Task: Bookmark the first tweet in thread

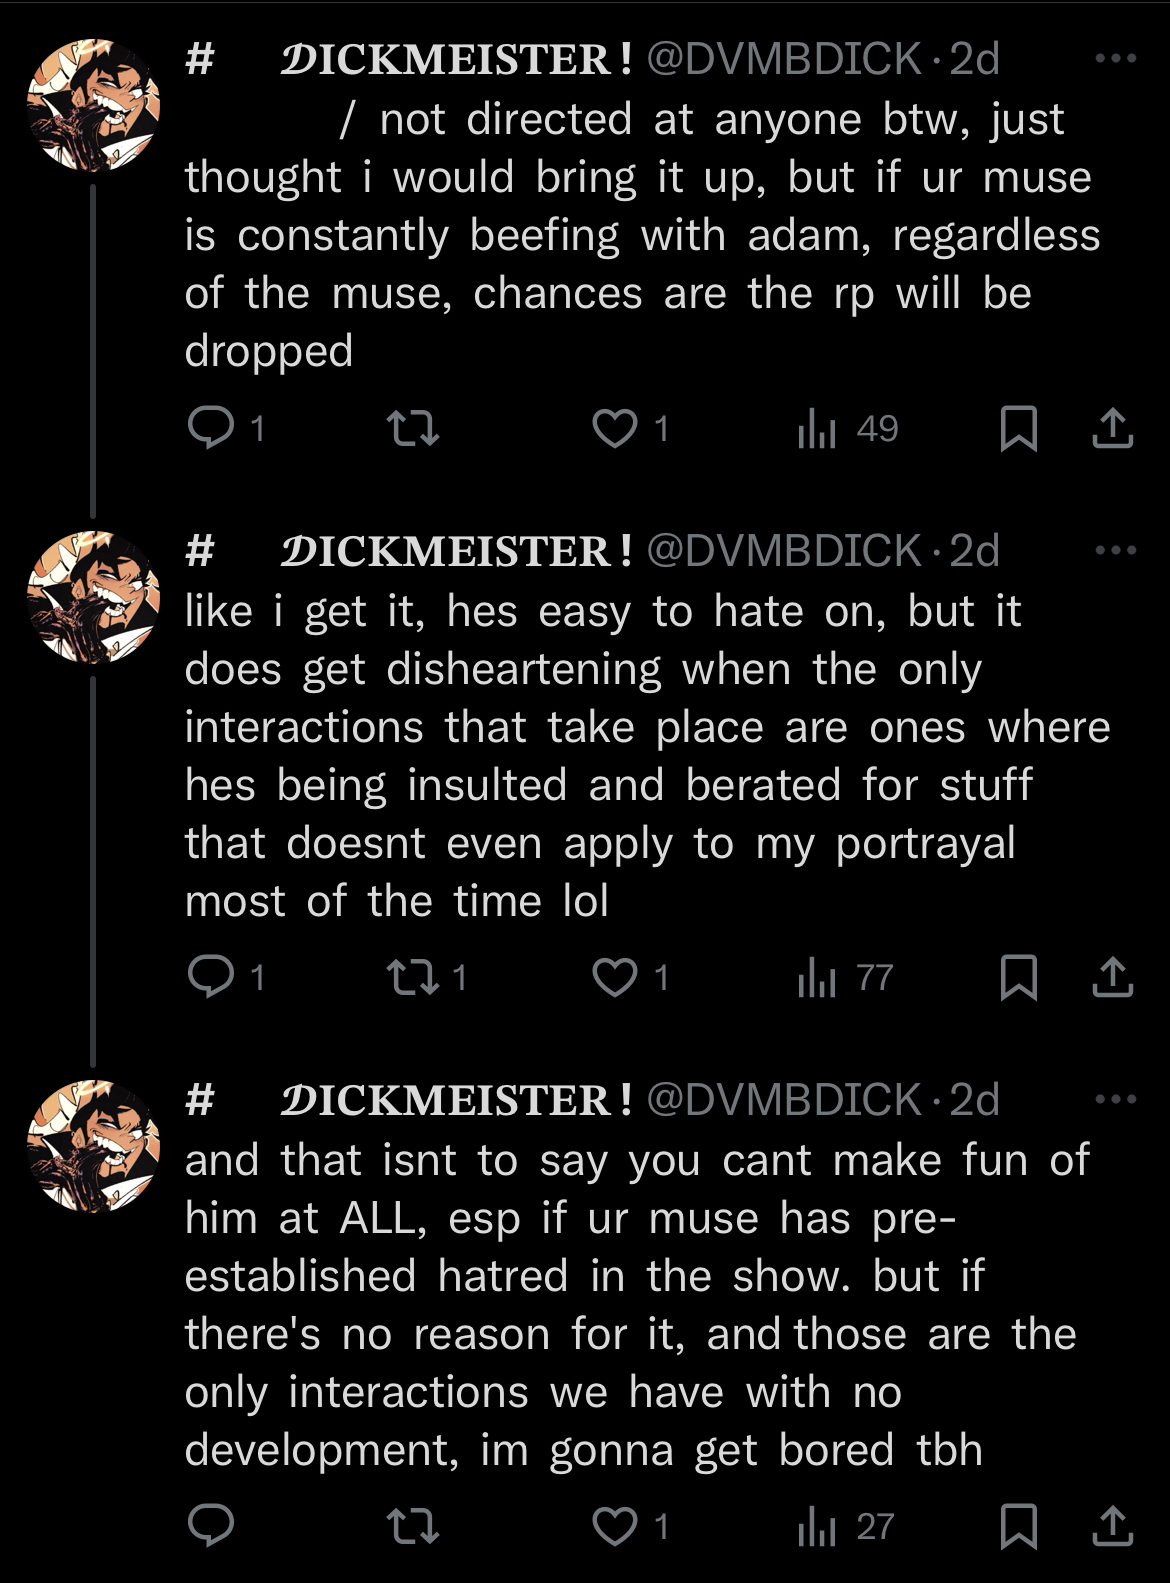Action: pos(1018,428)
